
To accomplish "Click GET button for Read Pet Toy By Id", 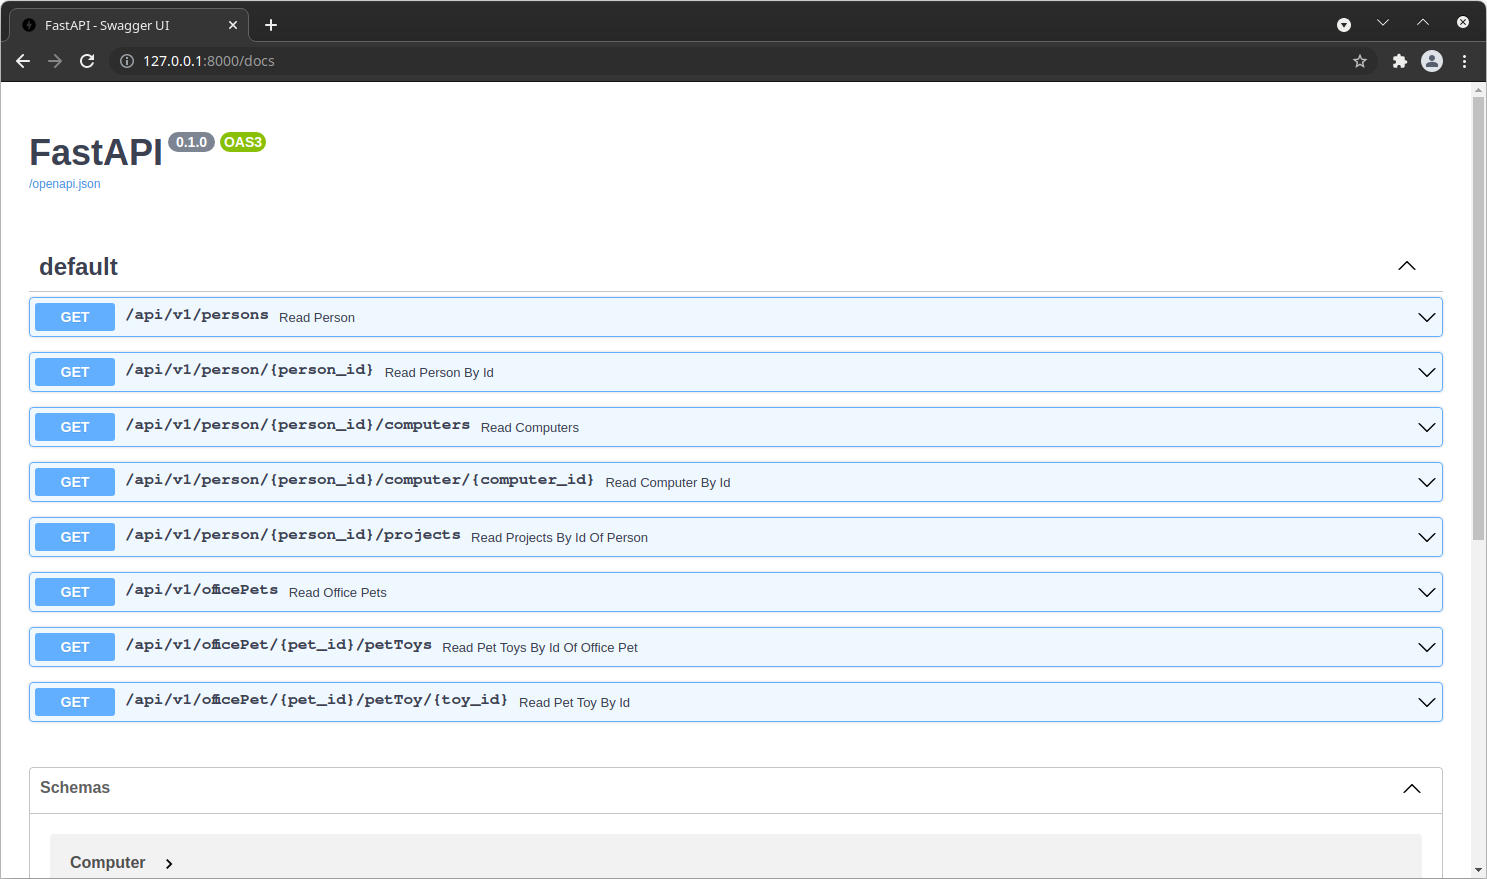I will (75, 702).
